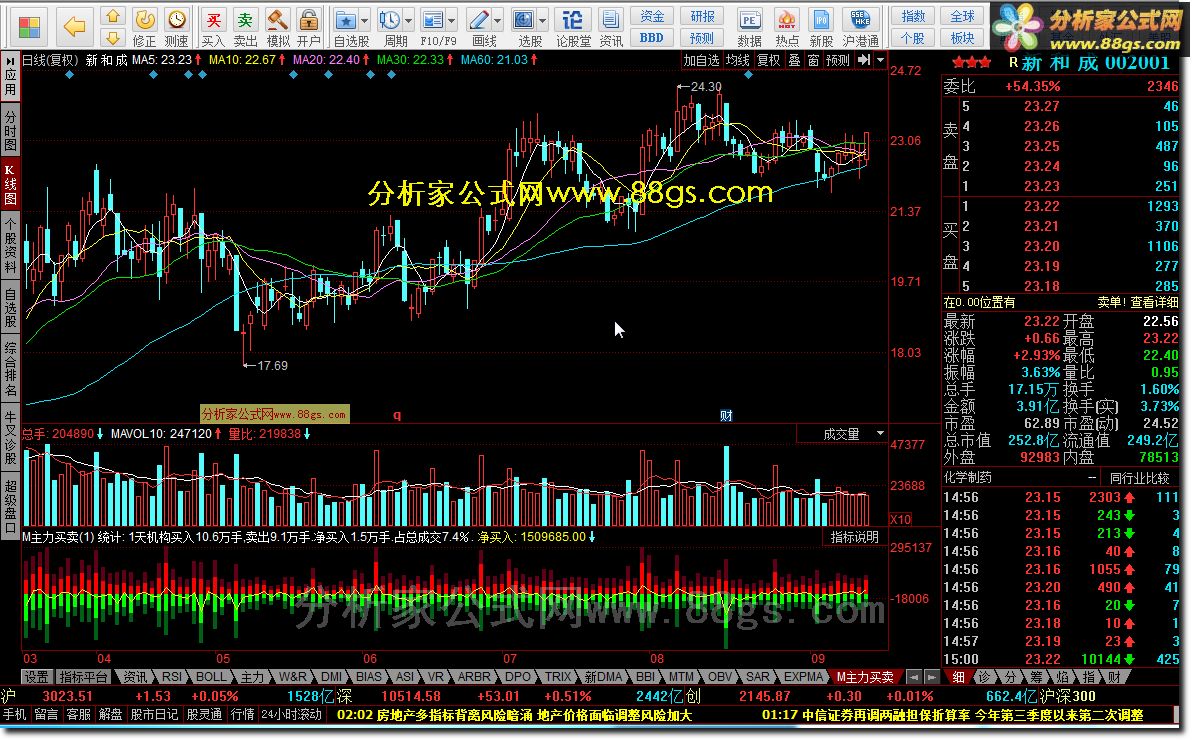
Task: Select the BOLL indicator tab
Action: click(211, 677)
